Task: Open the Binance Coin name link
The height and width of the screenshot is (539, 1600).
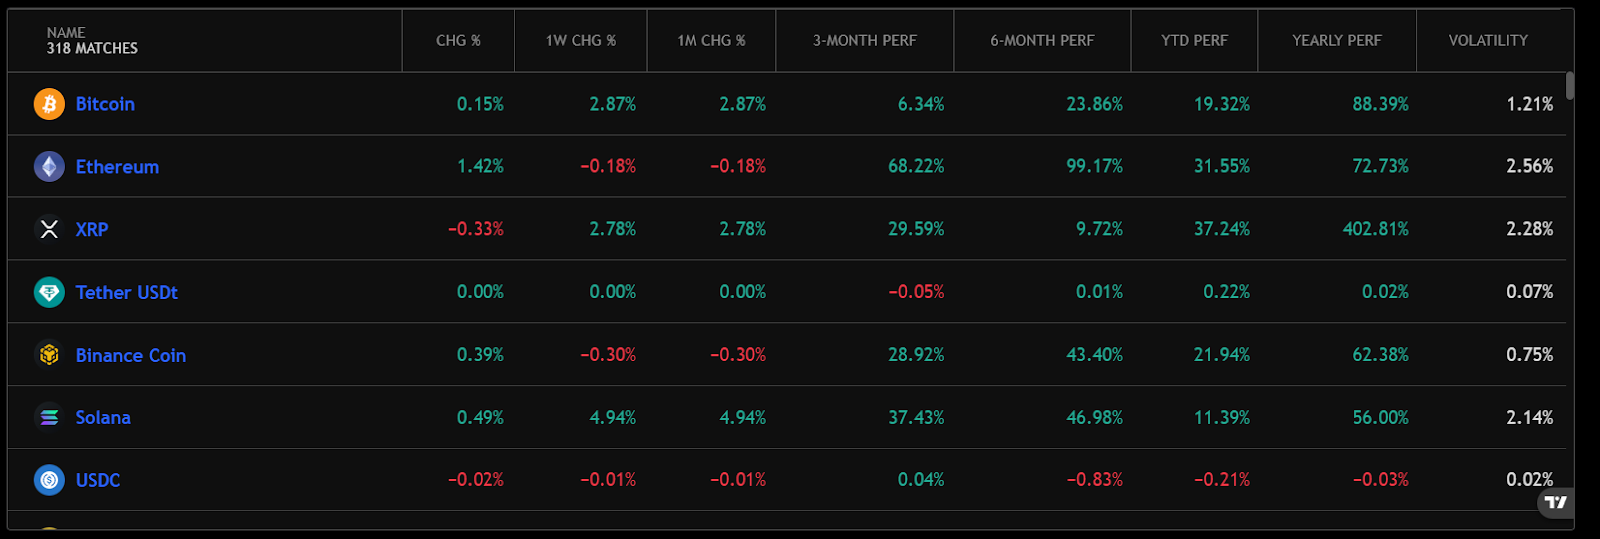Action: 131,355
